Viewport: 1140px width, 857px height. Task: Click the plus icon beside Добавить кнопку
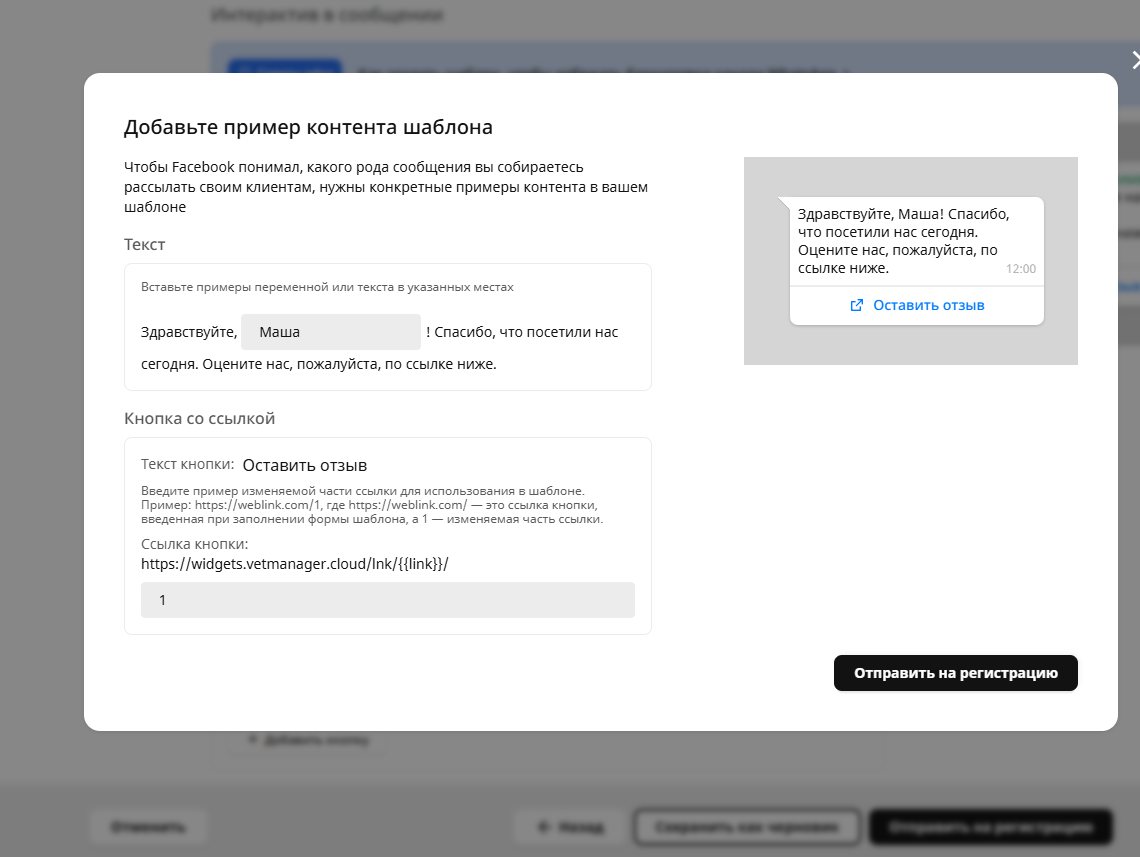pos(251,741)
